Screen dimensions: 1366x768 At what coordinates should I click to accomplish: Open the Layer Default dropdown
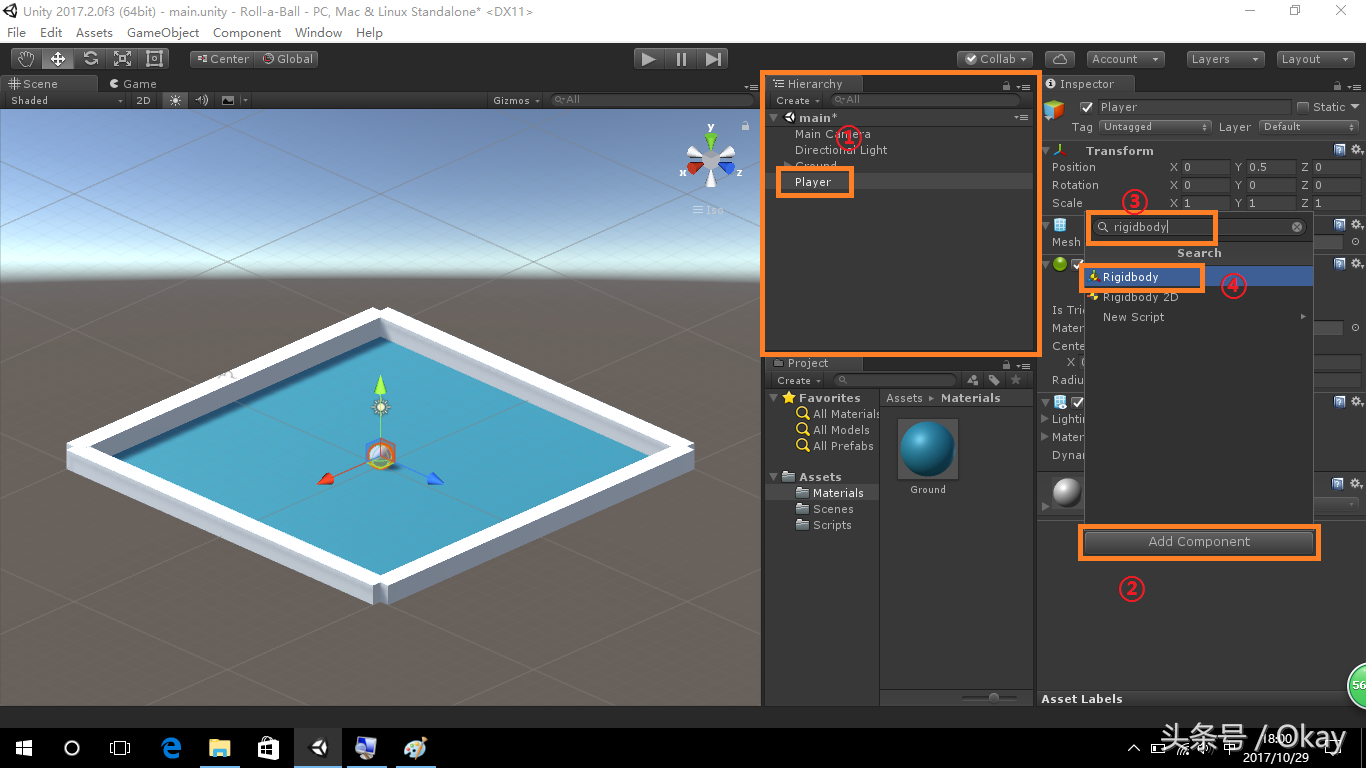point(1309,127)
